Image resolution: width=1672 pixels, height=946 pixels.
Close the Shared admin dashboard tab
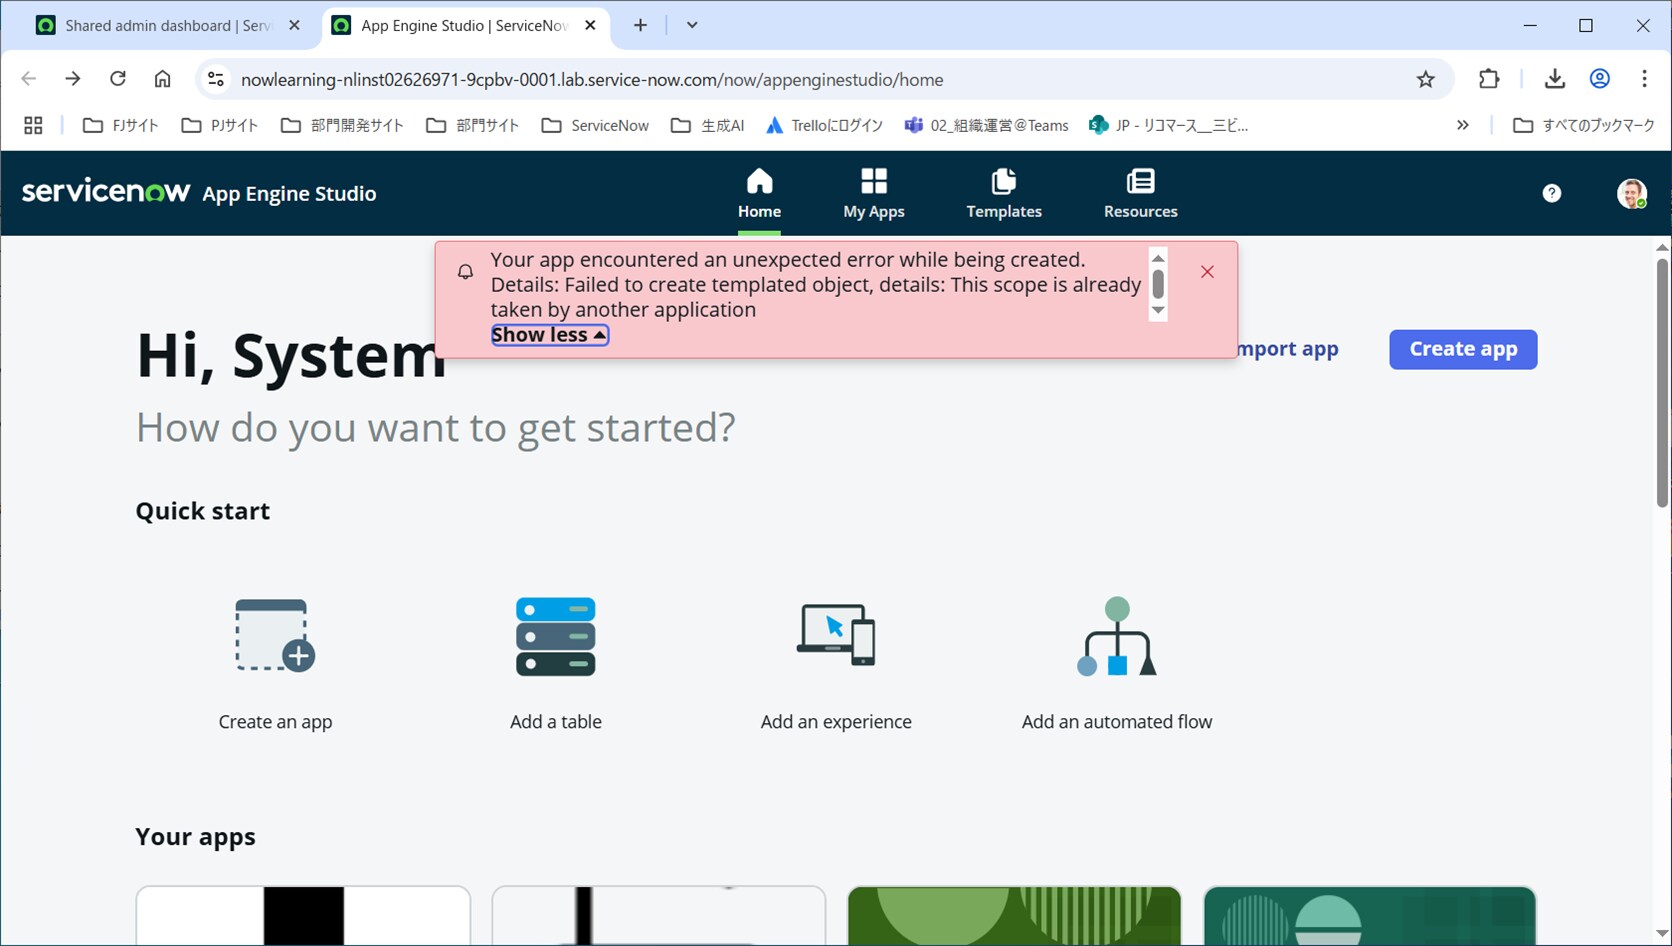[x=294, y=26]
